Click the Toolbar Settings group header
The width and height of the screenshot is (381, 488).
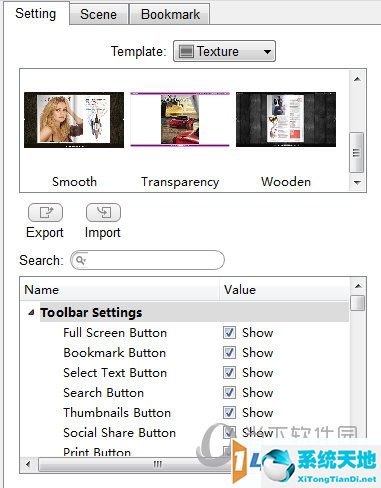(x=194, y=312)
